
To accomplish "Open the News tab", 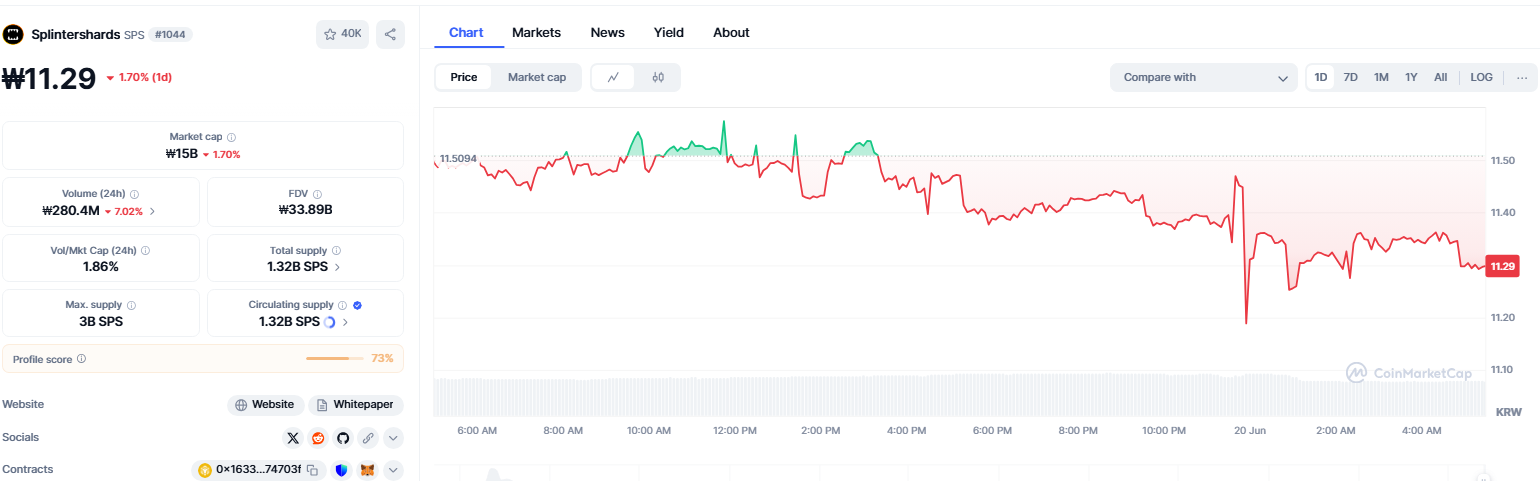I will 607,33.
